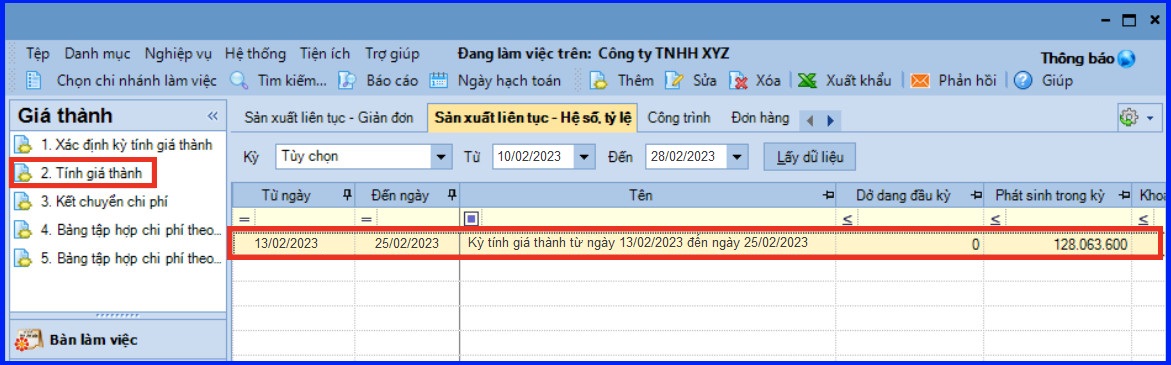
Task: Open the Danh mục menu
Action: point(97,54)
